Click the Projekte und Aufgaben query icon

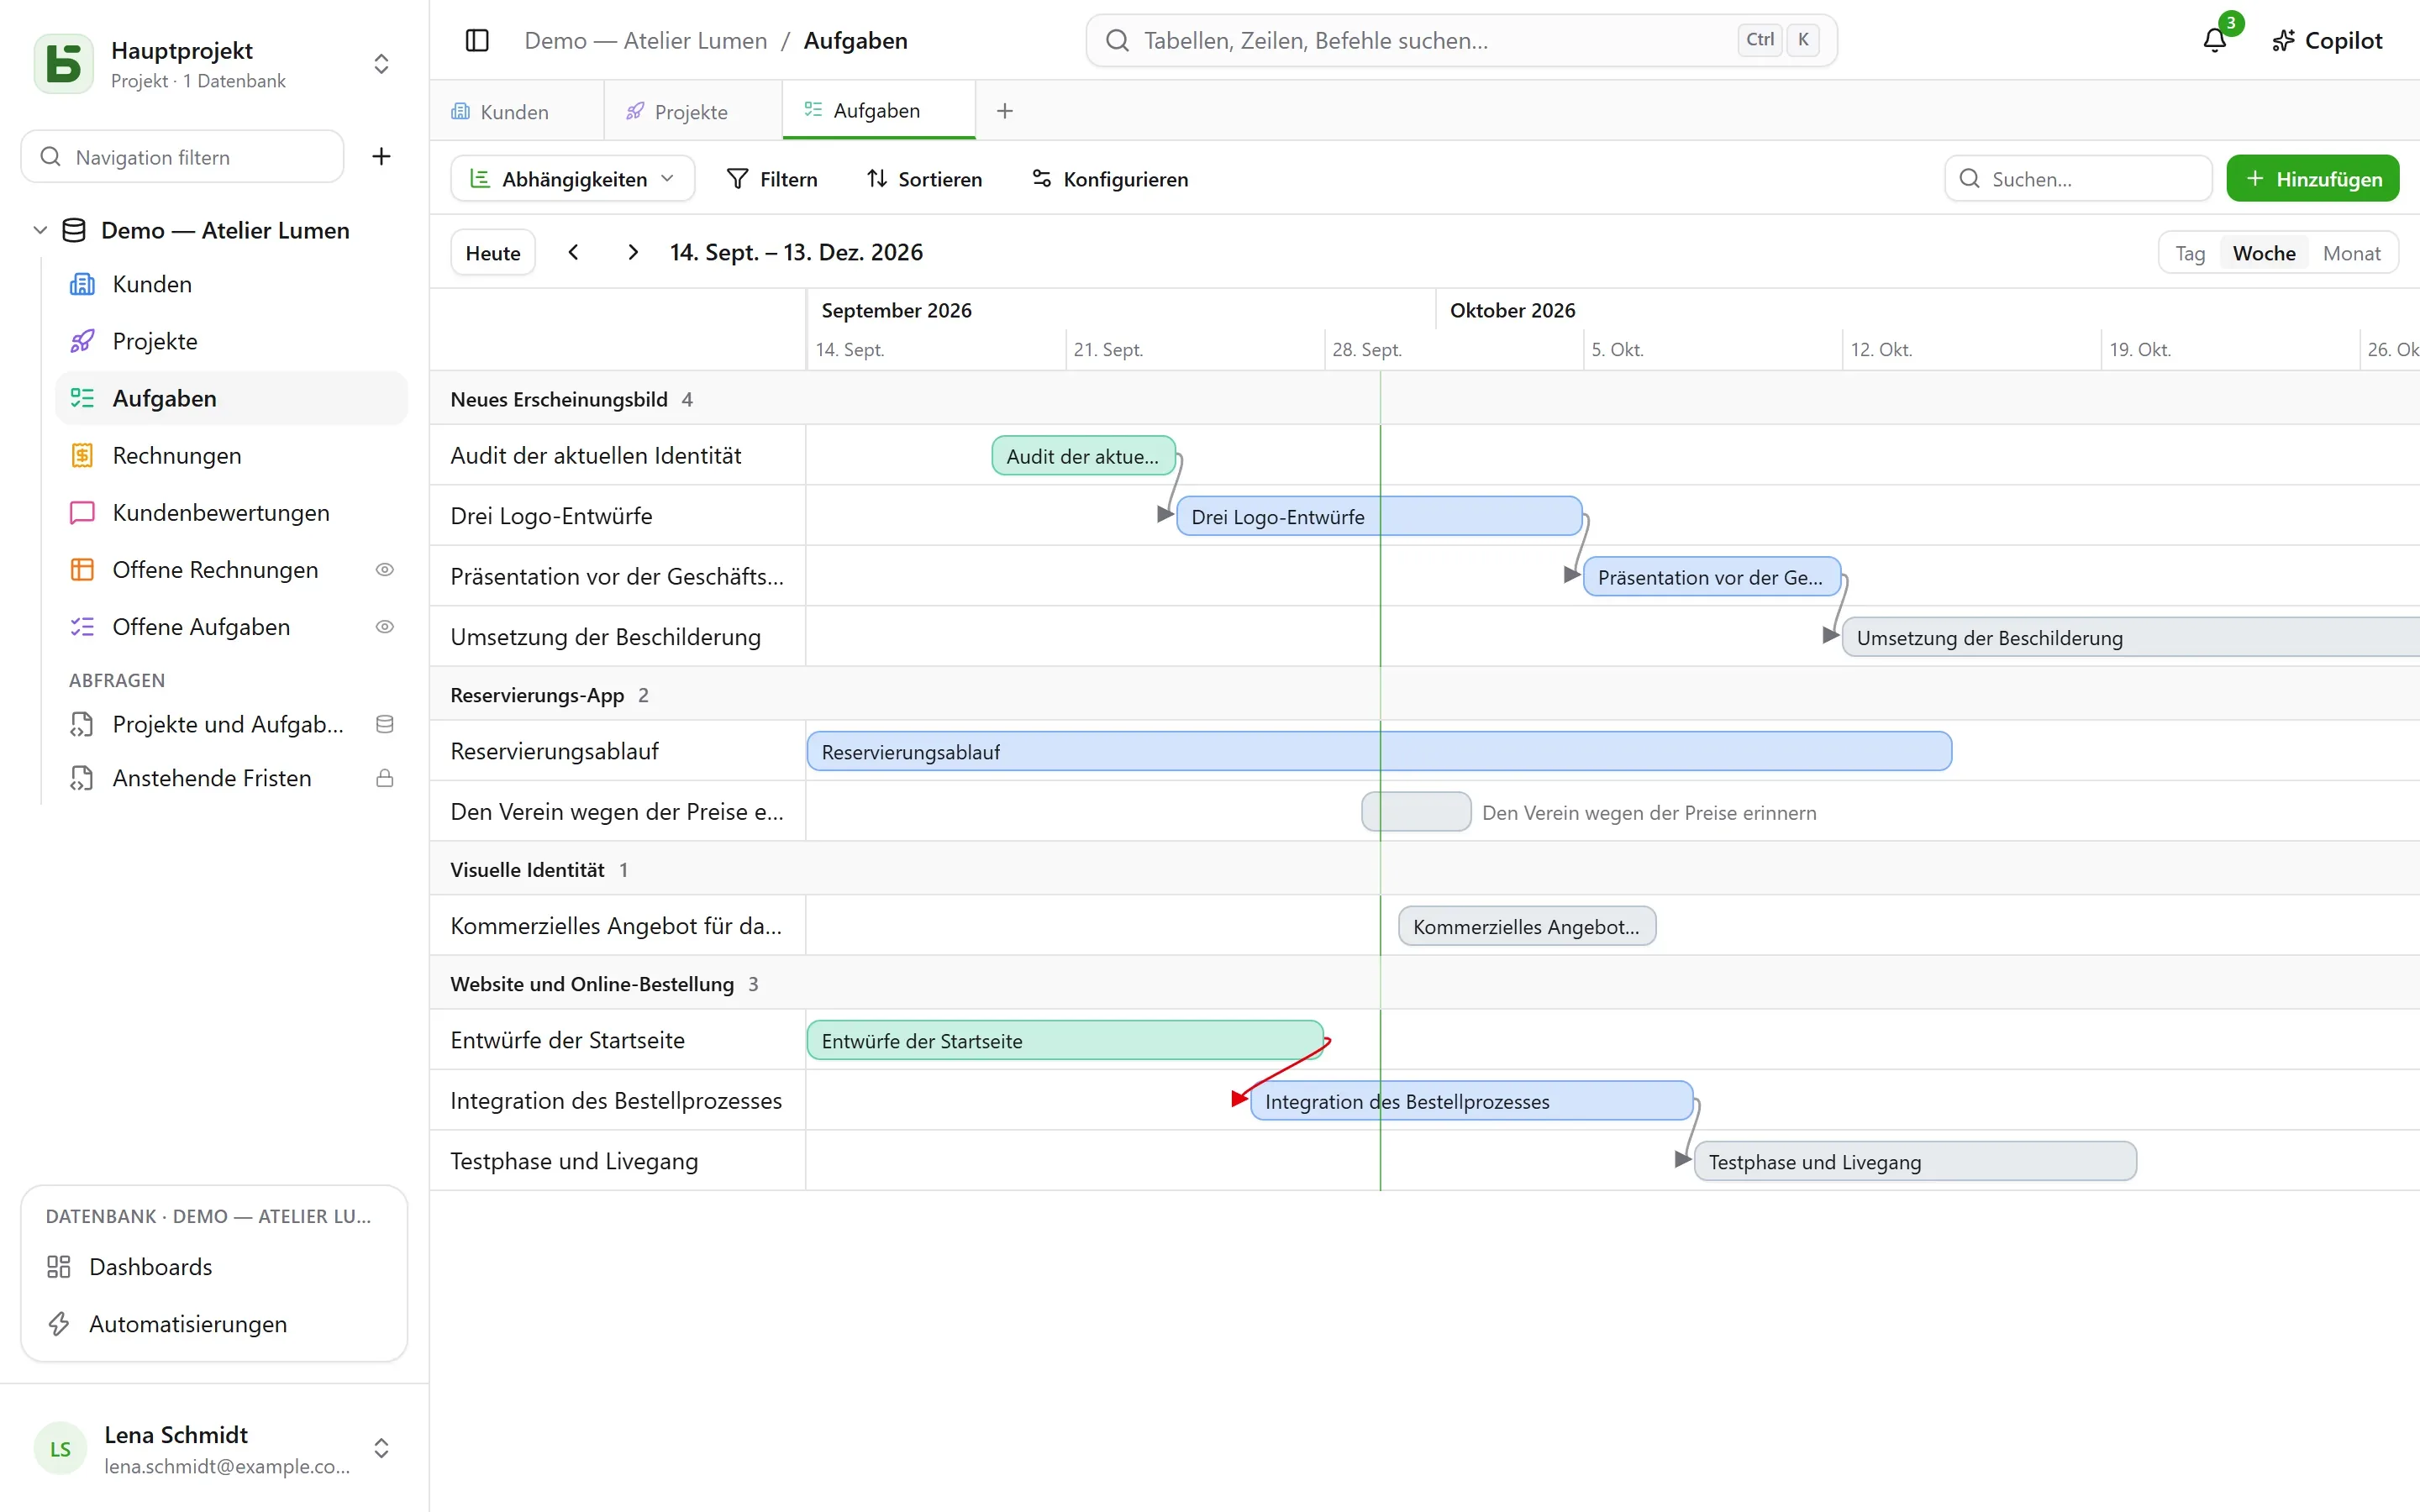pyautogui.click(x=82, y=724)
